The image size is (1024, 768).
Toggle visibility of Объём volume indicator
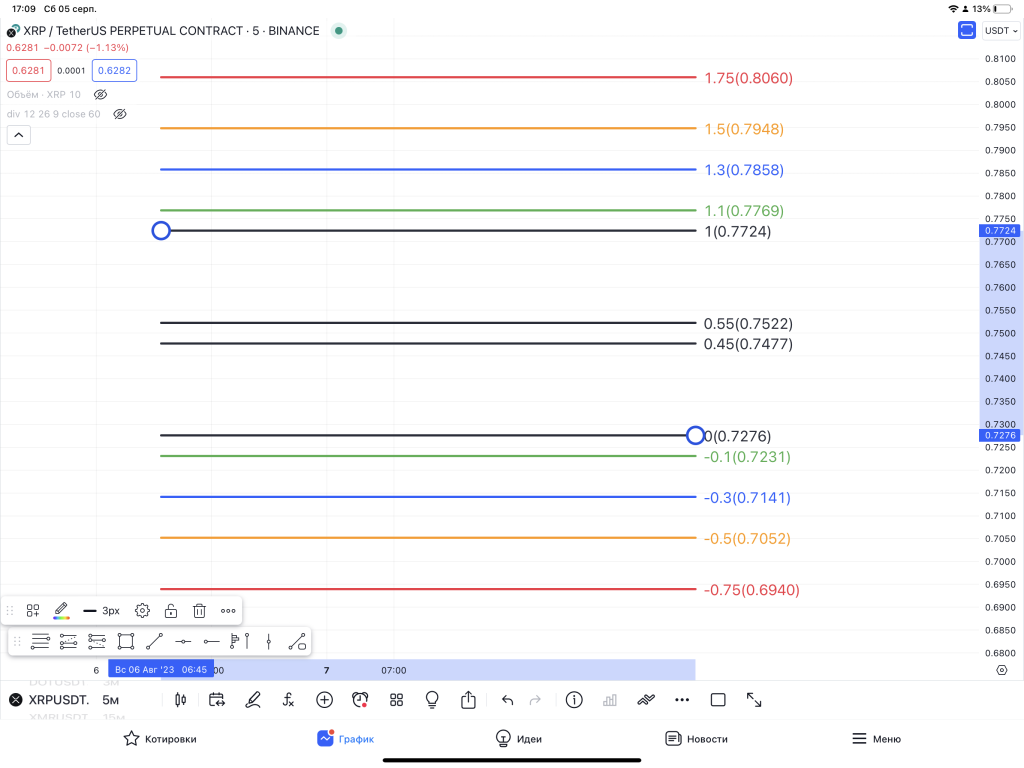pyautogui.click(x=101, y=95)
